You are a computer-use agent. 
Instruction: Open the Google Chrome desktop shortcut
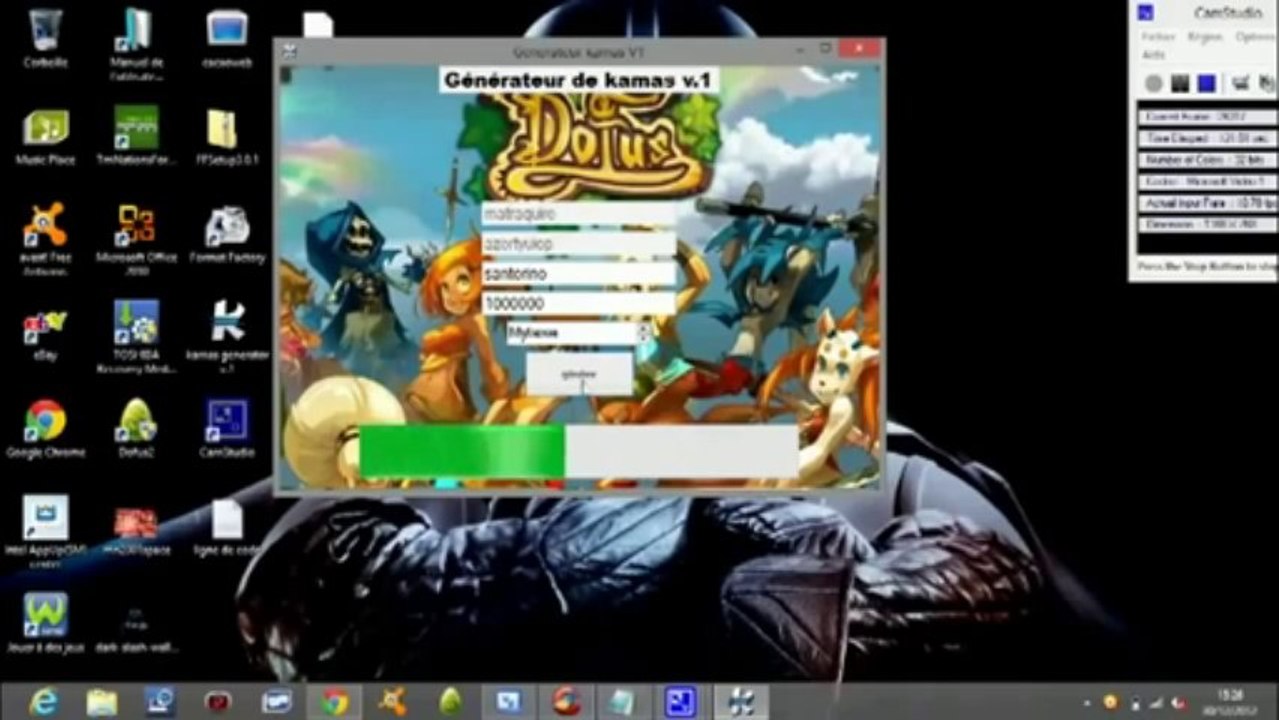(x=46, y=430)
